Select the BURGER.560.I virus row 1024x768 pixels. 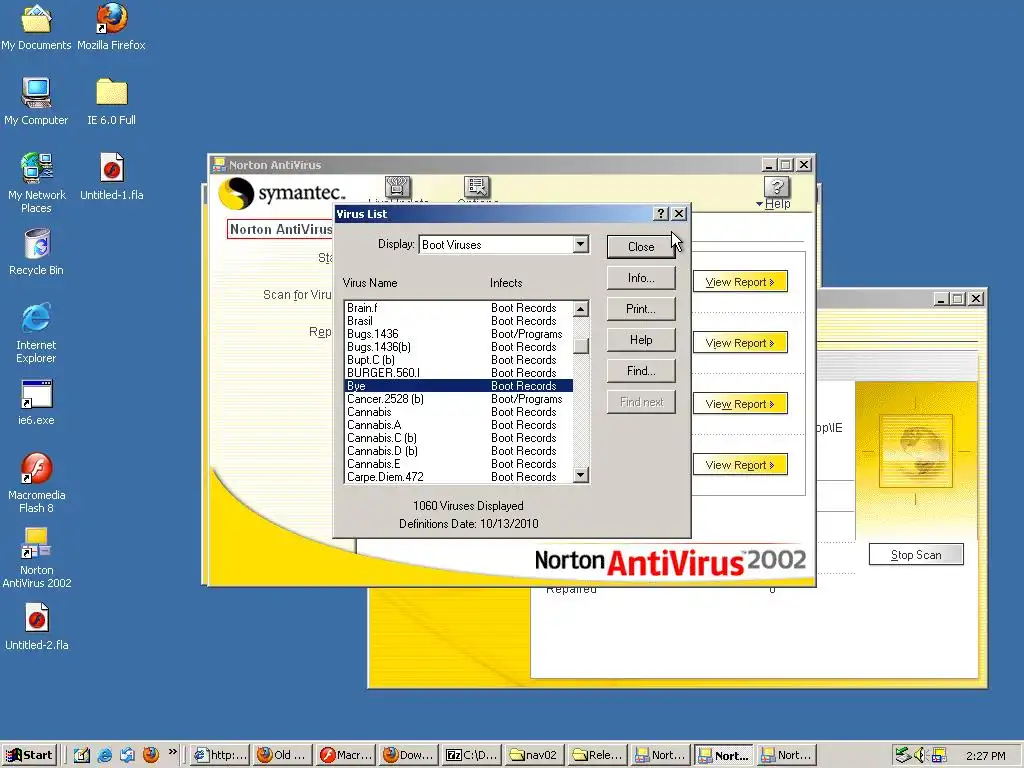[x=458, y=373]
